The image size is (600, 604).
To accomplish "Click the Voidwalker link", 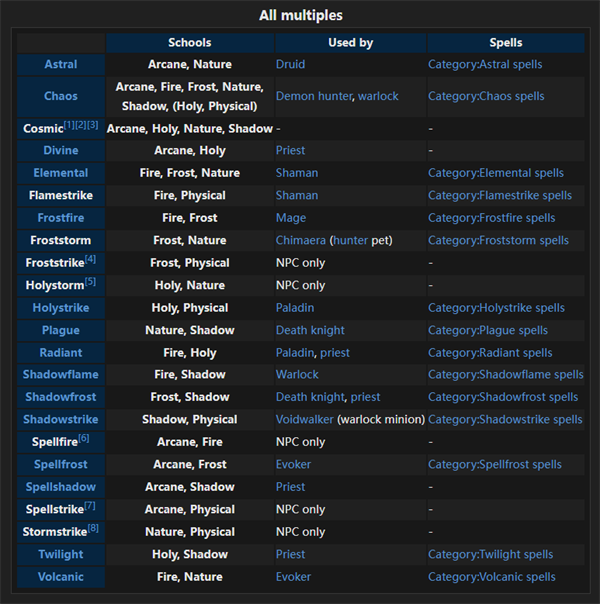I will click(x=305, y=419).
